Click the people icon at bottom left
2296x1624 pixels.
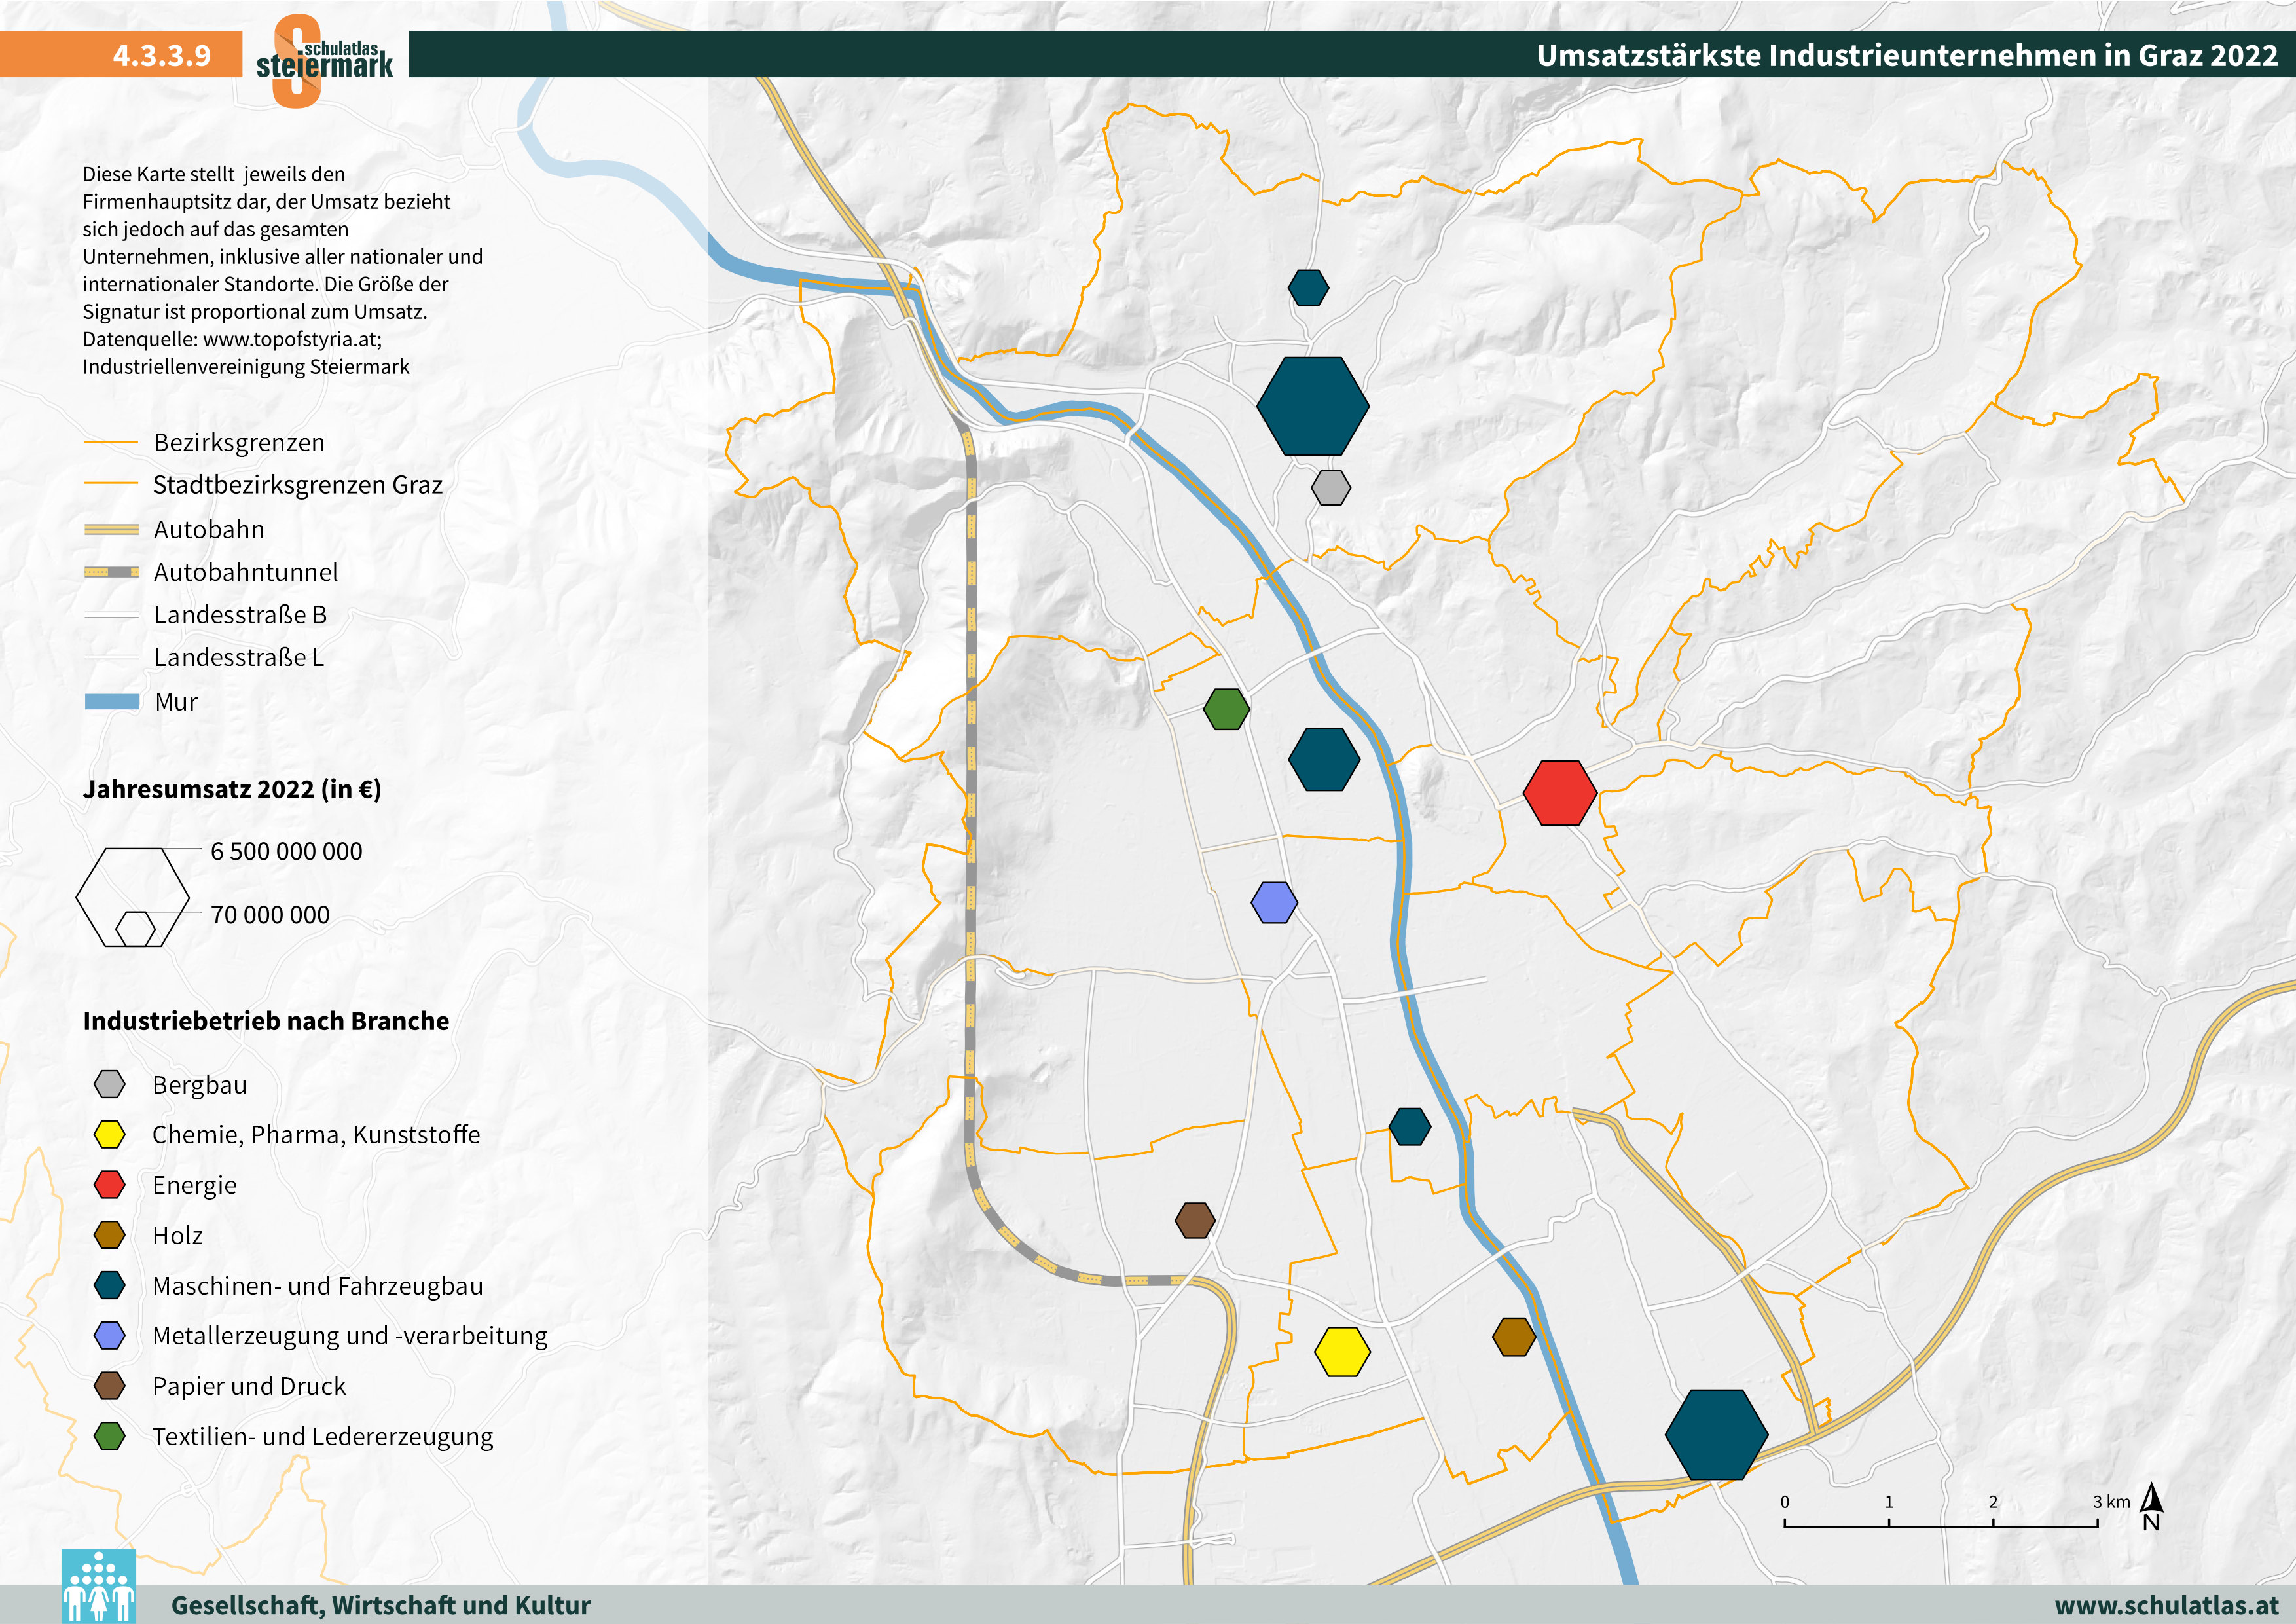(x=98, y=1587)
